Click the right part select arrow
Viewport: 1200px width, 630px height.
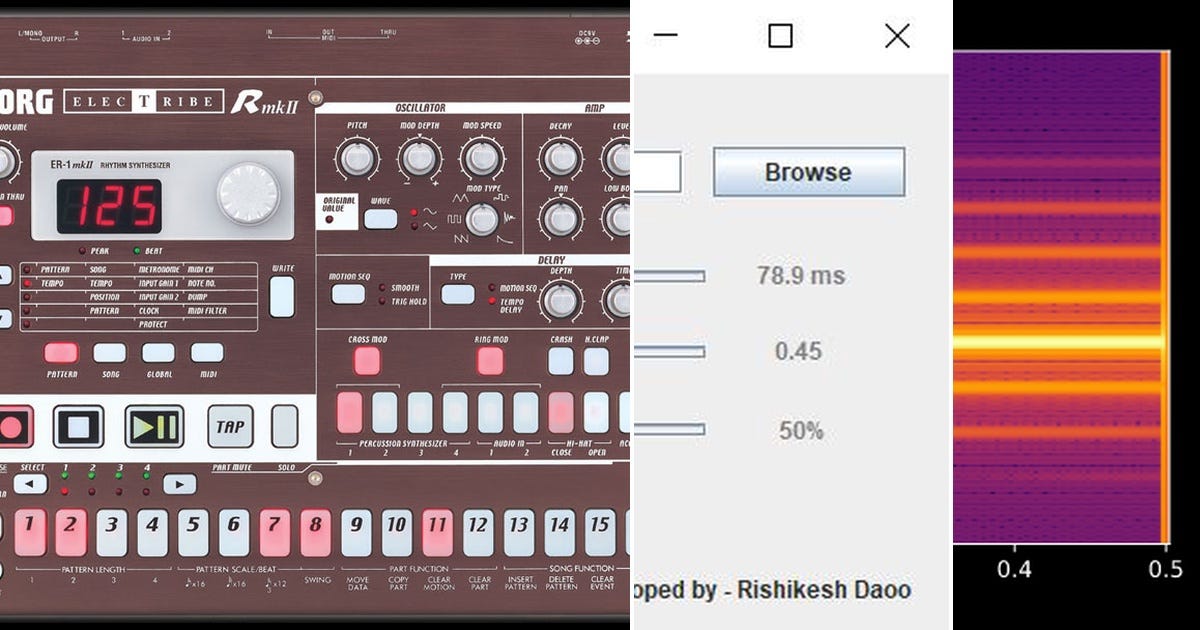click(x=180, y=483)
